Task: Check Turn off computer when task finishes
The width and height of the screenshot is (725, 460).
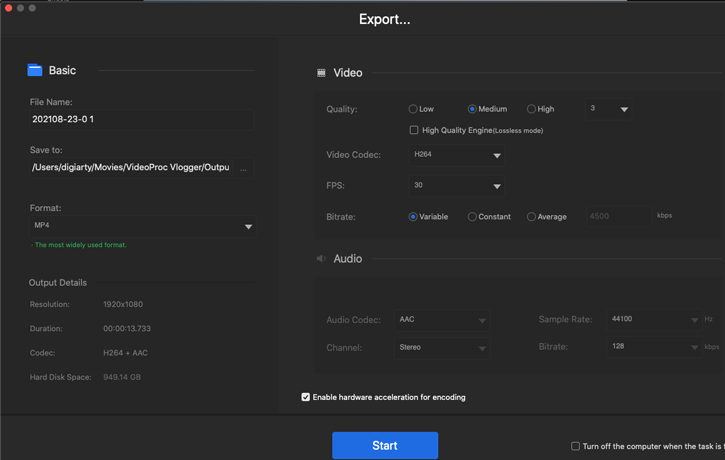Action: tap(575, 446)
